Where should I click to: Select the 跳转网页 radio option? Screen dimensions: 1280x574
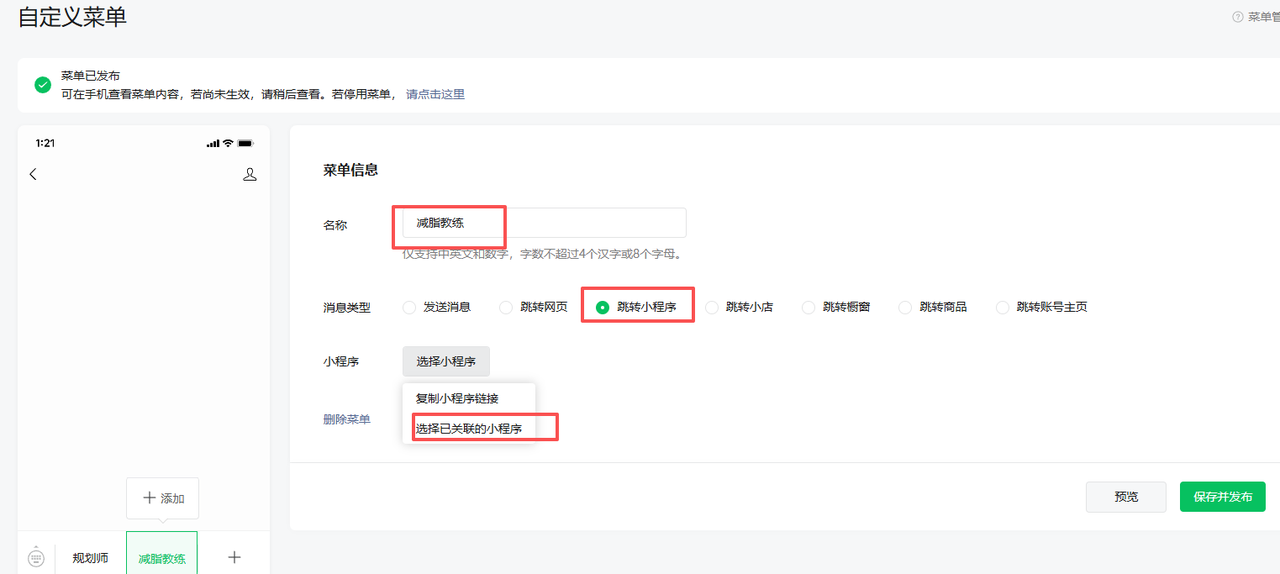[x=506, y=307]
